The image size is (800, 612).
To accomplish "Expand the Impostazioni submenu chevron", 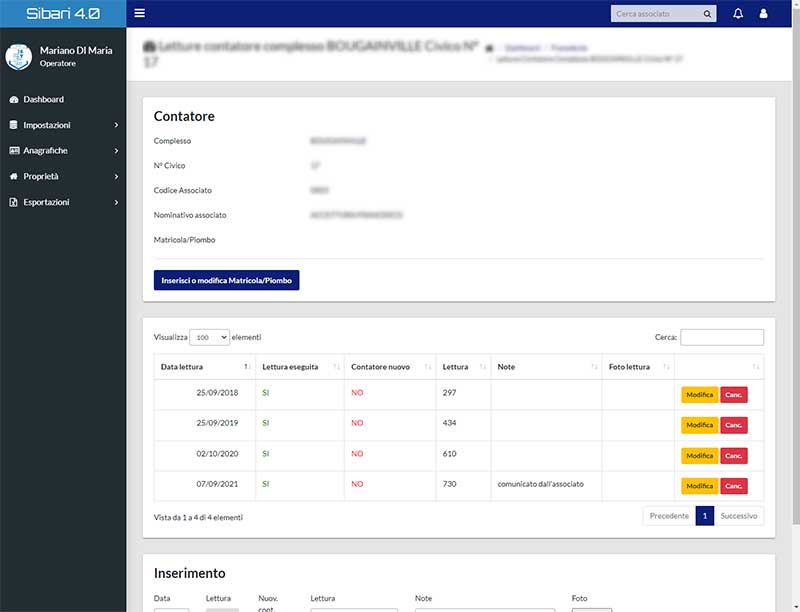I will click(x=116, y=125).
